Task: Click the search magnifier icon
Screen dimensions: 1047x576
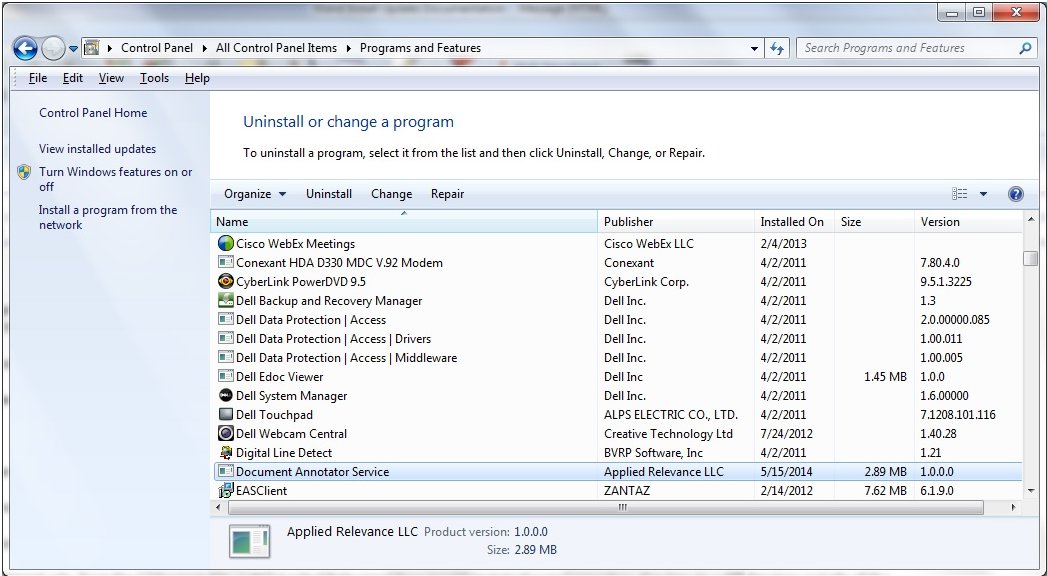Action: (1026, 48)
